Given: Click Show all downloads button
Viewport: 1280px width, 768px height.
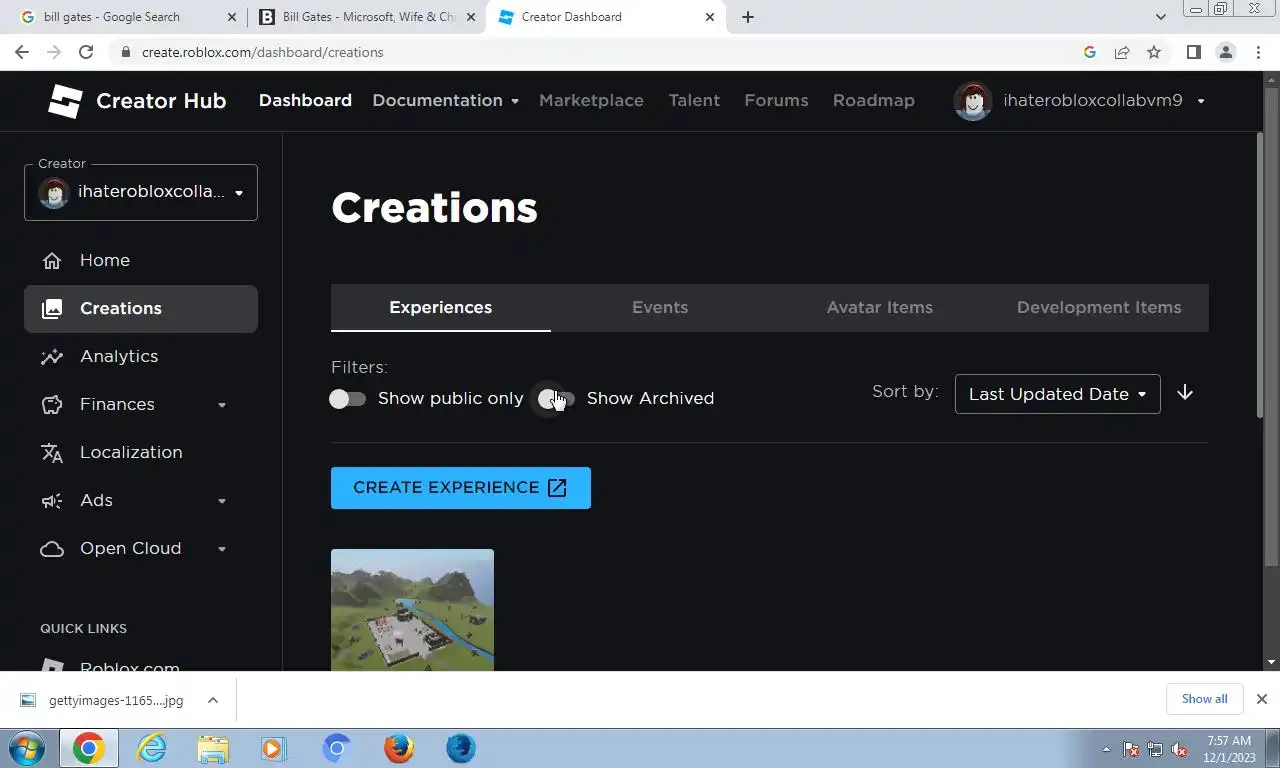Looking at the screenshot, I should point(1204,699).
